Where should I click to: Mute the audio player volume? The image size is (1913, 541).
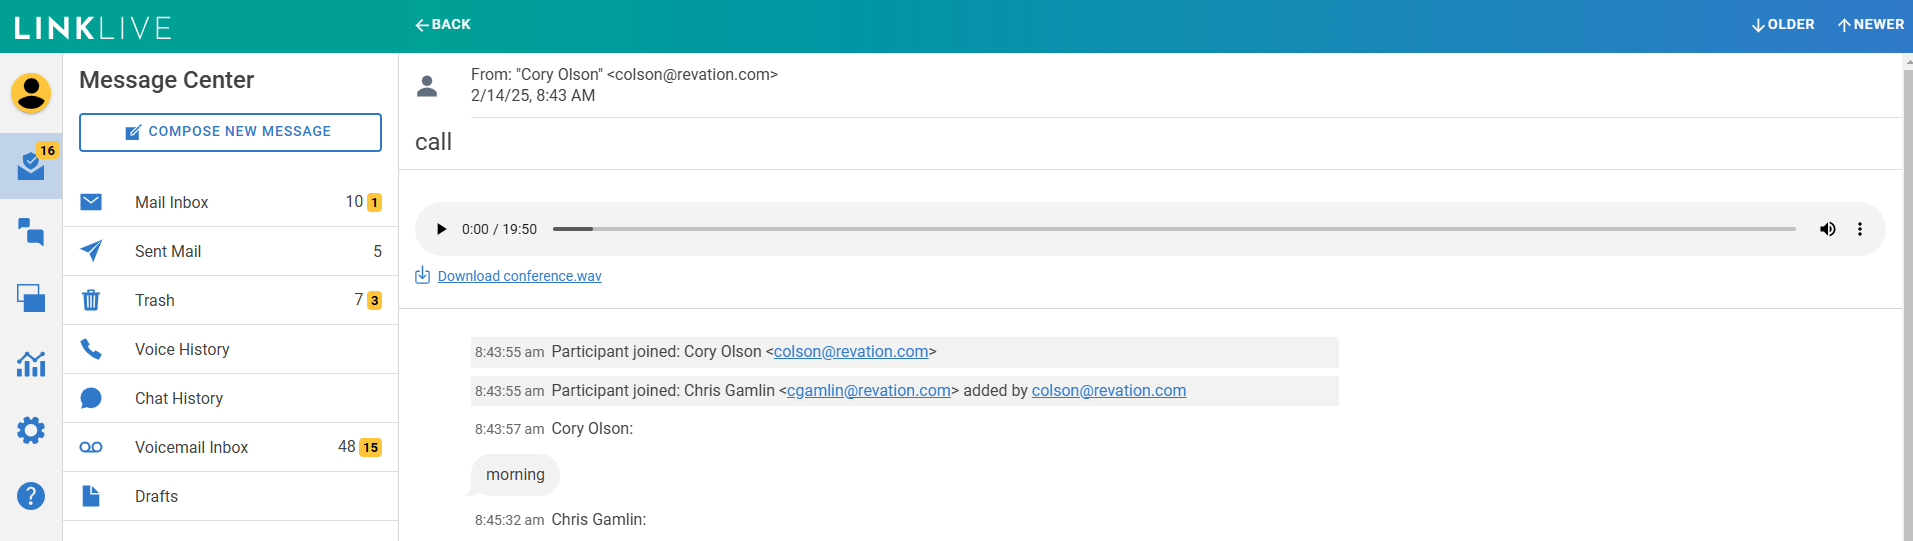point(1827,229)
